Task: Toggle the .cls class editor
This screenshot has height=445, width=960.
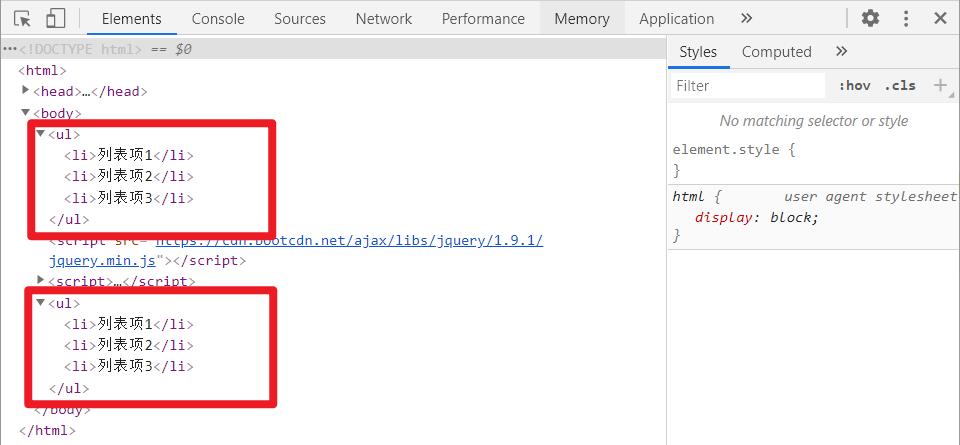Action: coord(900,86)
